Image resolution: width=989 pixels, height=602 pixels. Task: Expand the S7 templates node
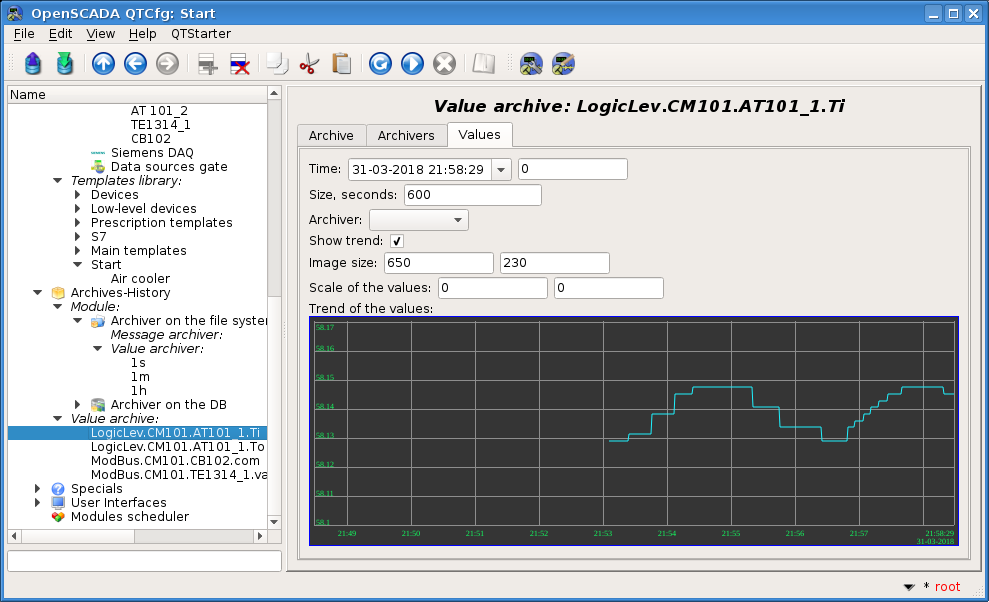pyautogui.click(x=78, y=237)
